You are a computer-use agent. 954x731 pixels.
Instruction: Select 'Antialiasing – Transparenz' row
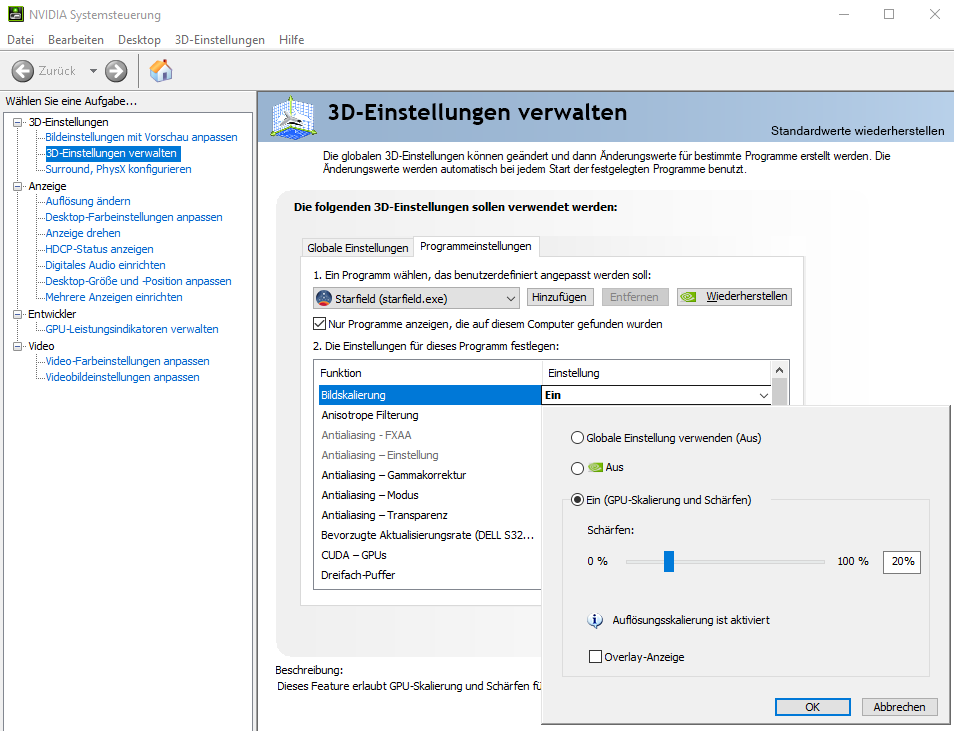[430, 516]
